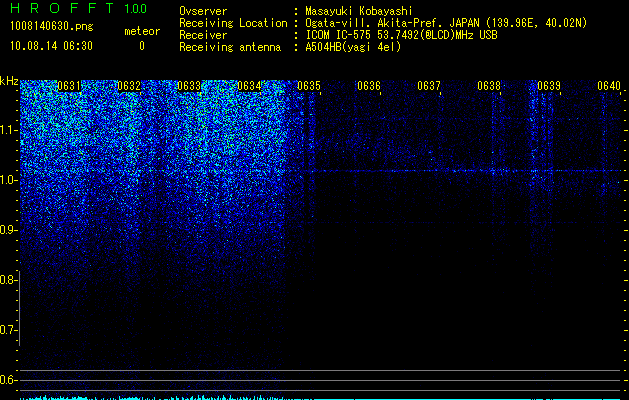
Task: Click the Ogata-vill. Akita-Pref. JAPAN location text
Action: (446, 23)
